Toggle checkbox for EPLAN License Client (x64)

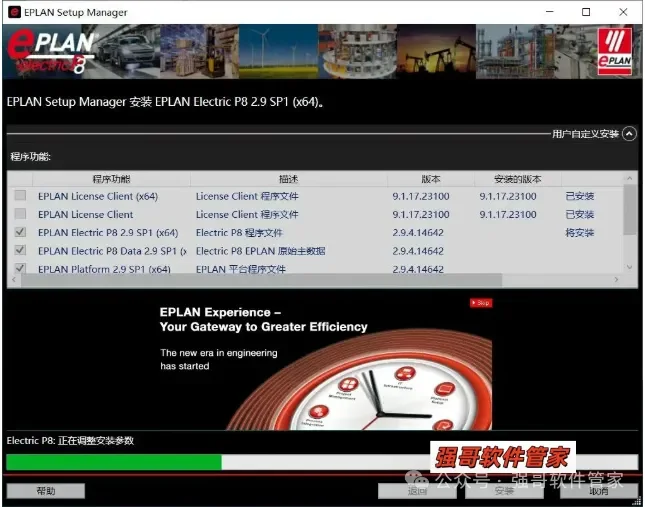[x=20, y=195]
